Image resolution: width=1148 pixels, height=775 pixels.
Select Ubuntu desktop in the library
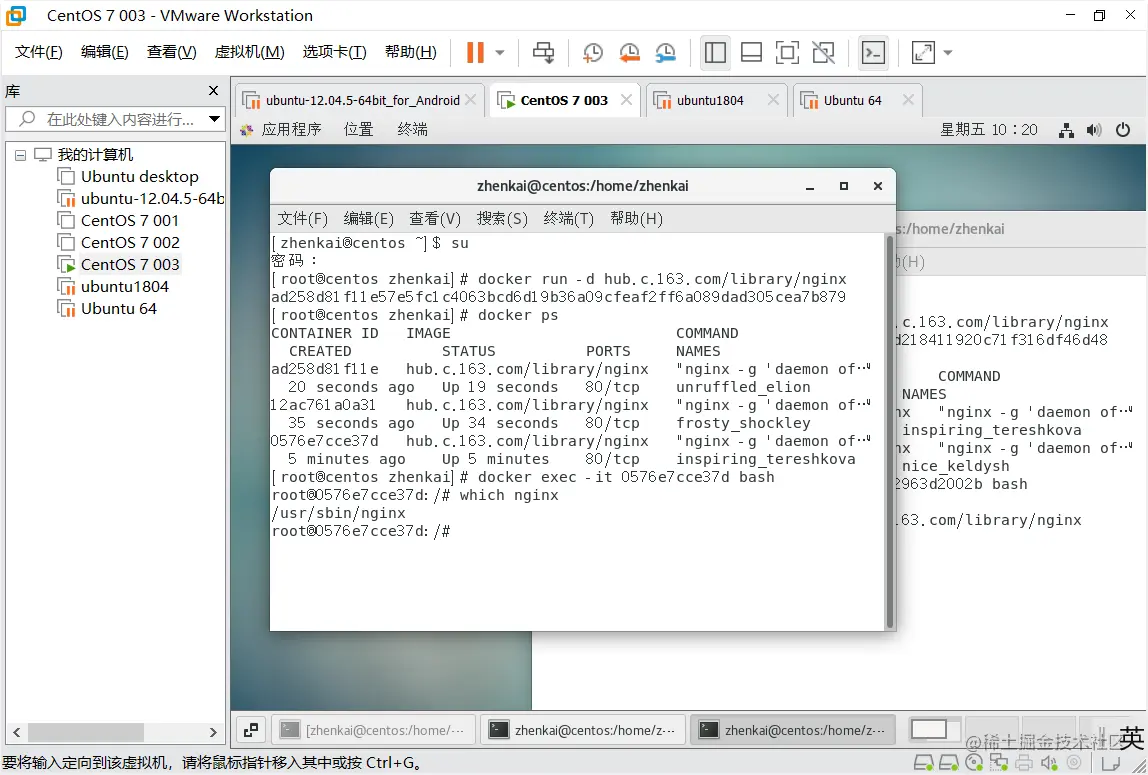pos(128,176)
